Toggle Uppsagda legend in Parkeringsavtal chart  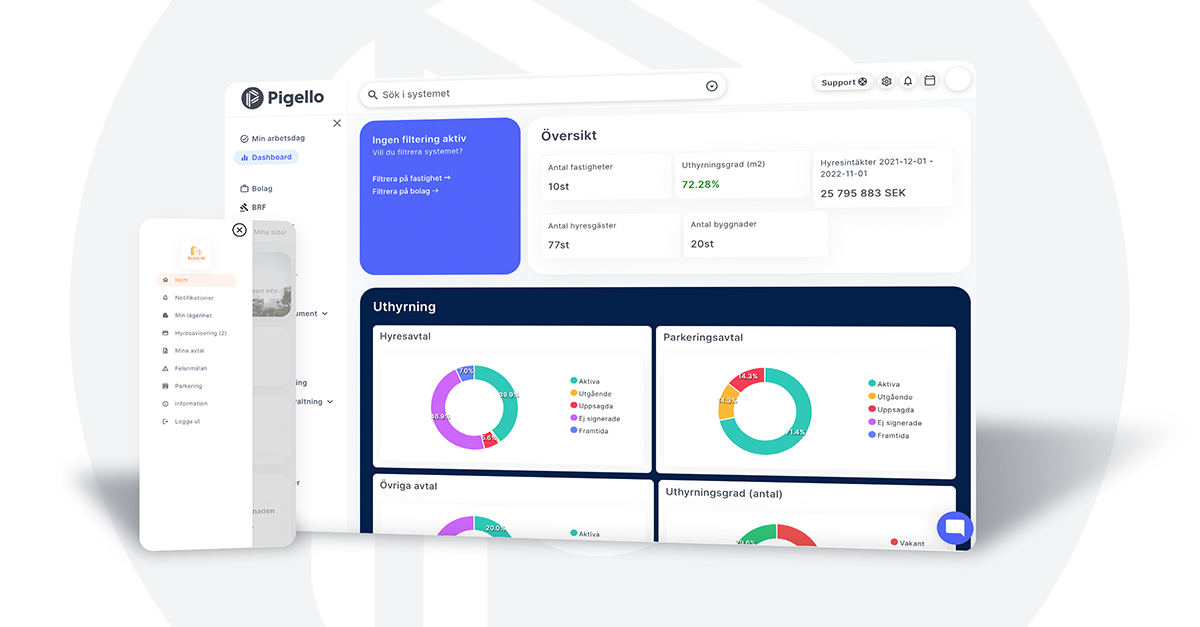pyautogui.click(x=892, y=410)
